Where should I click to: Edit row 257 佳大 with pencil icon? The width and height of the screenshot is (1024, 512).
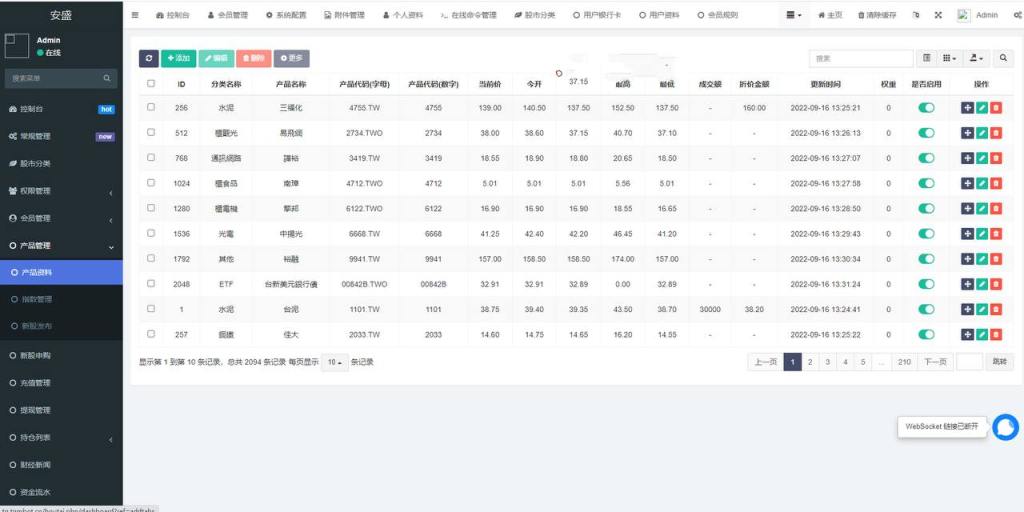click(982, 334)
